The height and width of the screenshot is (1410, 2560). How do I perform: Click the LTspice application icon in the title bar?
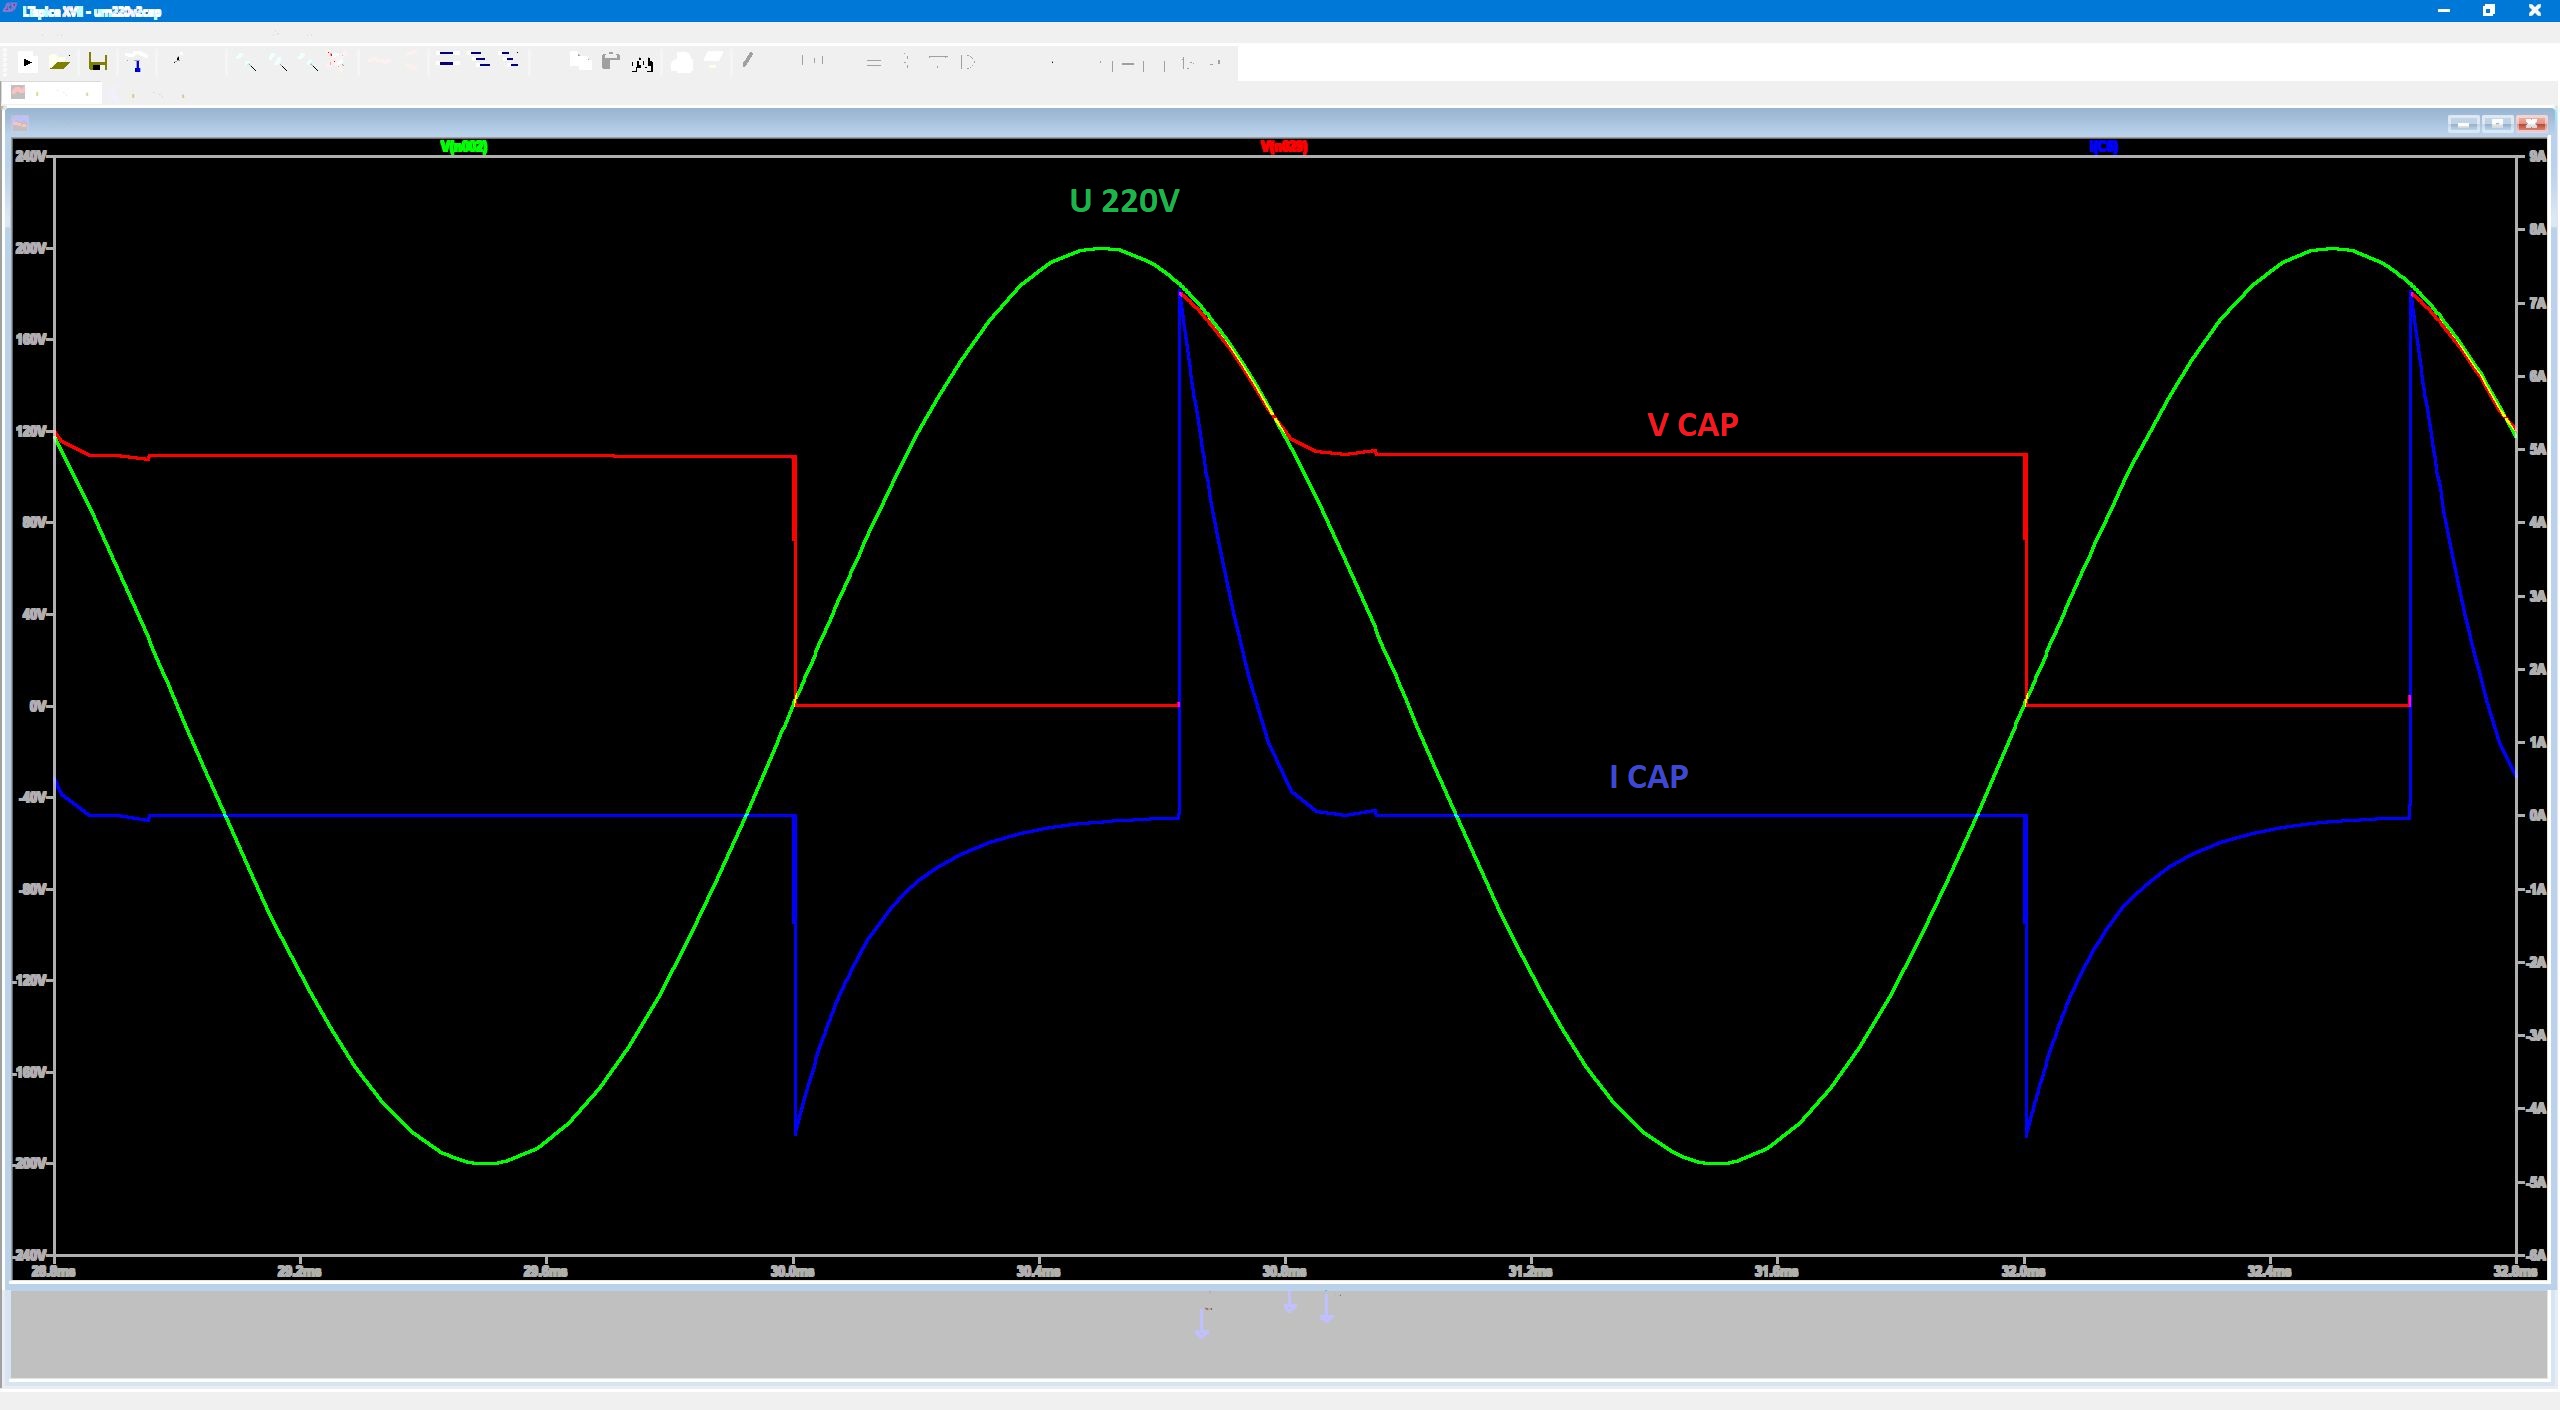[10, 10]
